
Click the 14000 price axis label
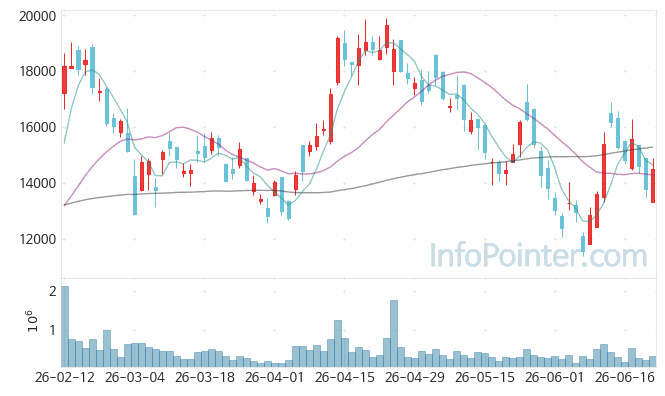click(37, 183)
